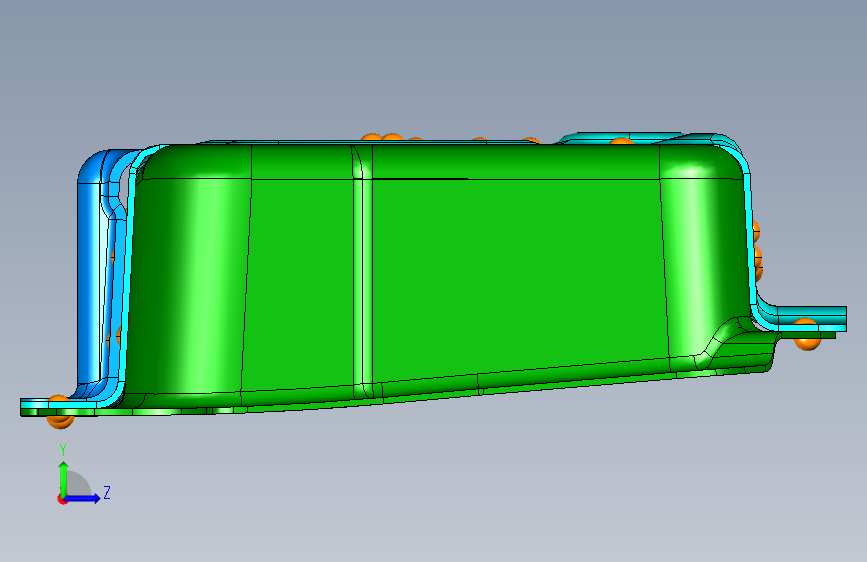Pick the orange sphere at bottom-left flange

pyautogui.click(x=60, y=412)
